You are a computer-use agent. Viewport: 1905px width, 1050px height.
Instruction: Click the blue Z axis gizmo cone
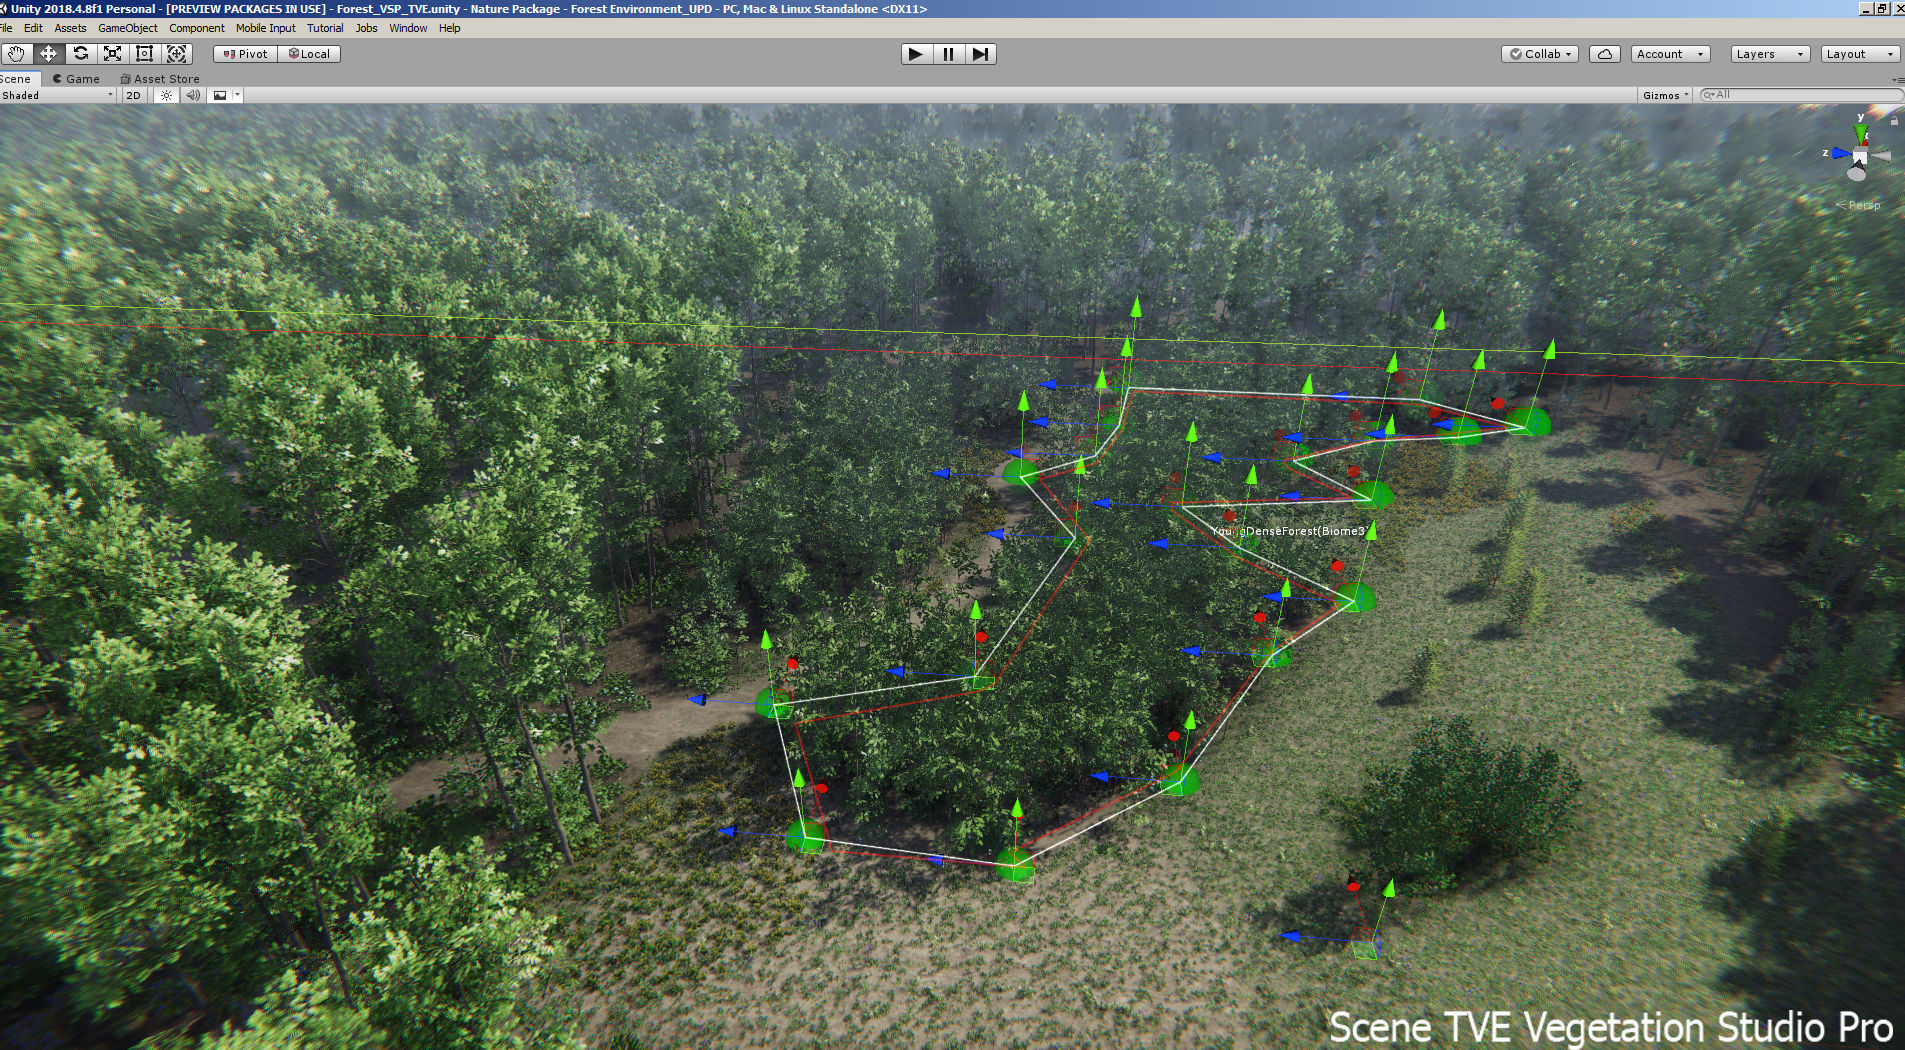point(1840,153)
